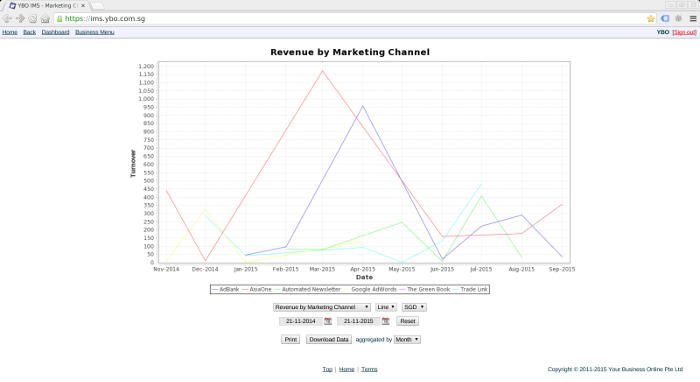Close the YBO IMS browser tab
Image resolution: width=700 pixels, height=382 pixels.
[83, 6]
